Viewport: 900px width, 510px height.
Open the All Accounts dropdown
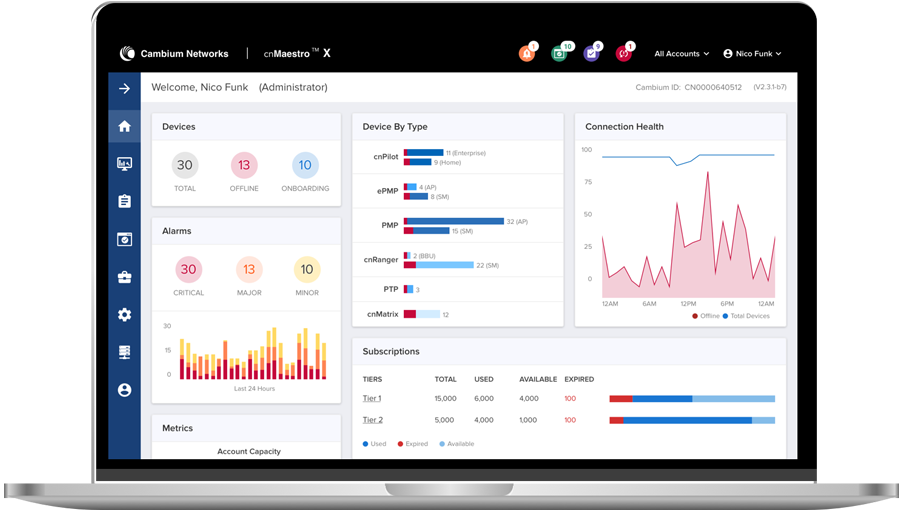point(681,54)
